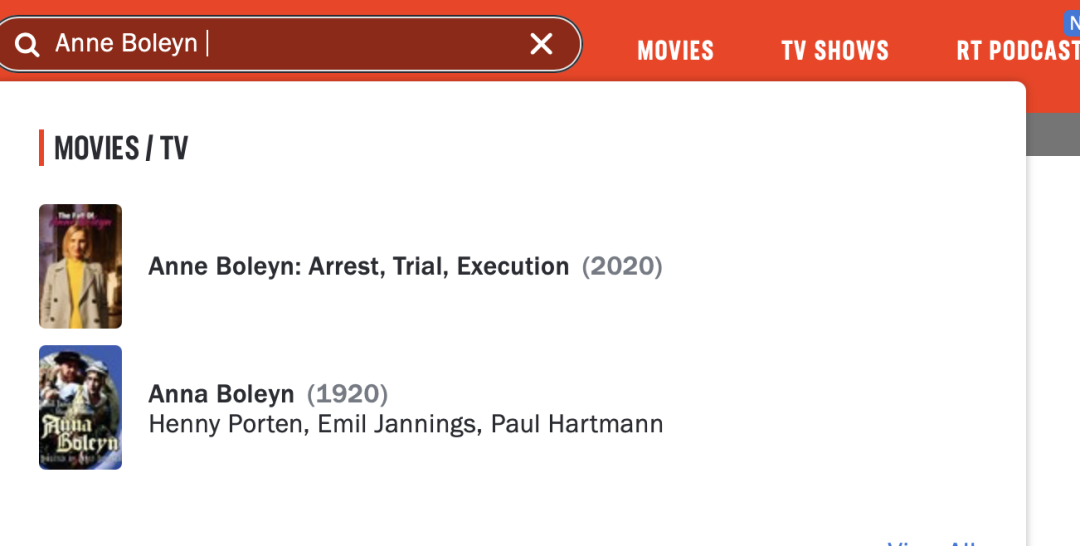The width and height of the screenshot is (1080, 546).
Task: Open the Fall of Anne Boleyn poster thumbnail
Action: point(81,266)
